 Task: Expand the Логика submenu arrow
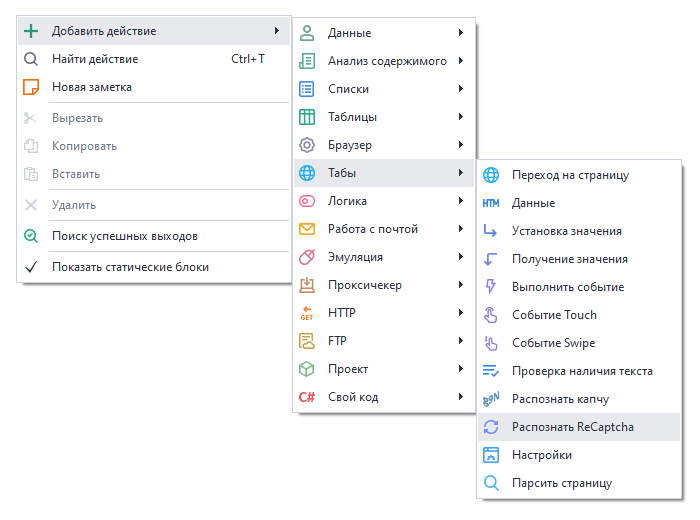pyautogui.click(x=460, y=201)
